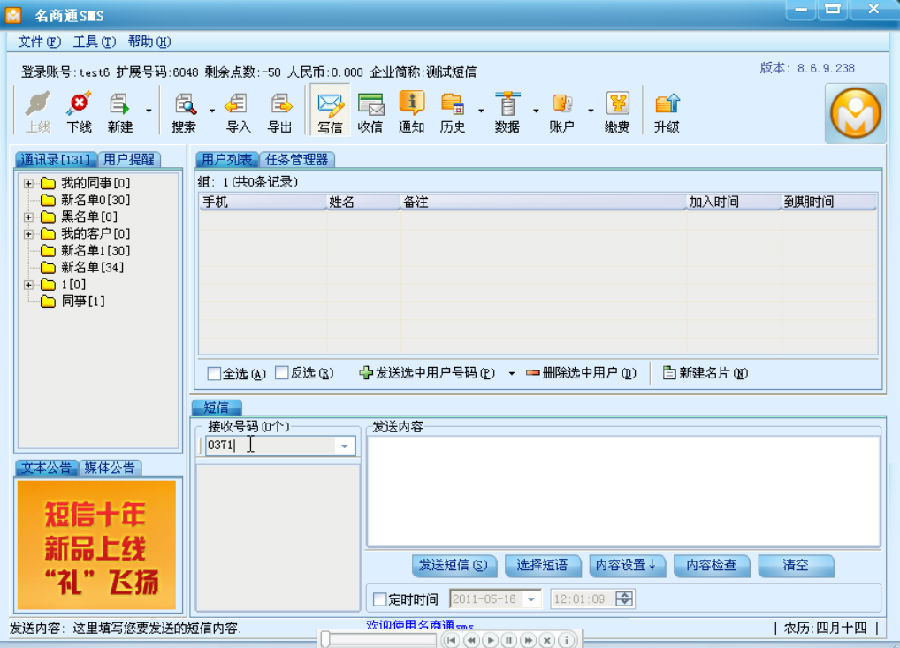The height and width of the screenshot is (648, 900).
Task: Open the schedule date dropdown arrow
Action: (x=532, y=599)
